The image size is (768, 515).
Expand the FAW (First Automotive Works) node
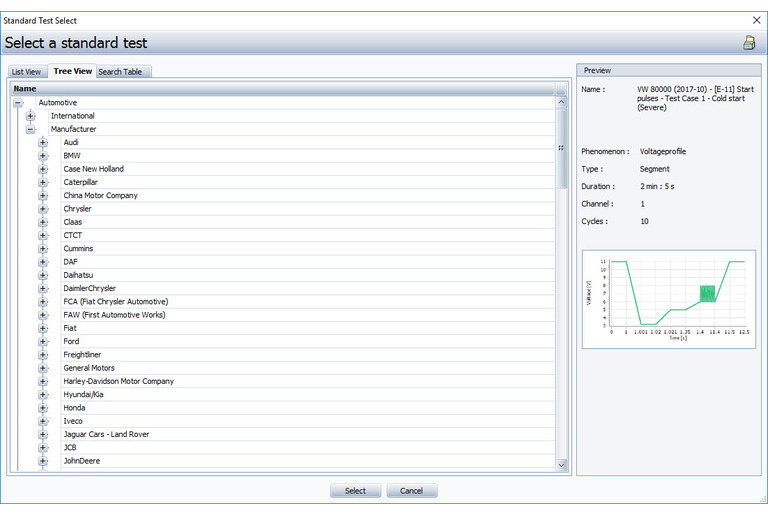[43, 315]
